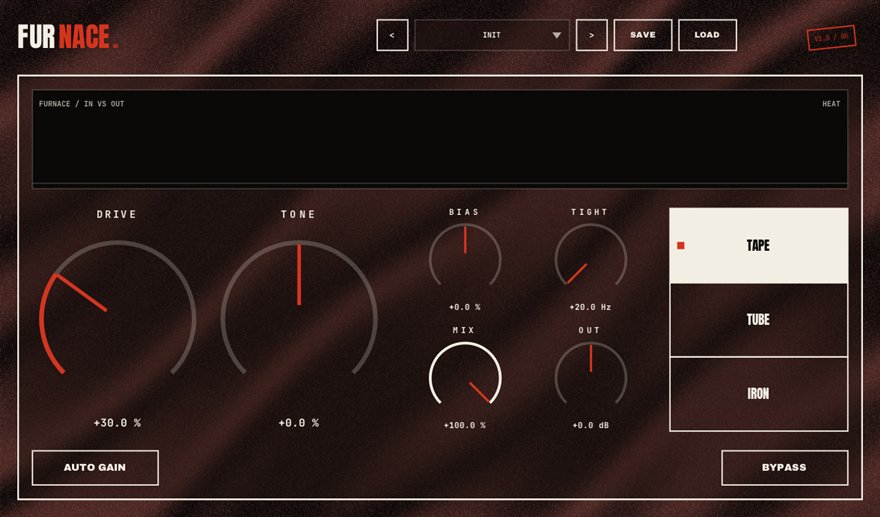Screen dimensions: 880x517
Task: Click the FURNACE / IN VS OUT display
Action: (440, 138)
